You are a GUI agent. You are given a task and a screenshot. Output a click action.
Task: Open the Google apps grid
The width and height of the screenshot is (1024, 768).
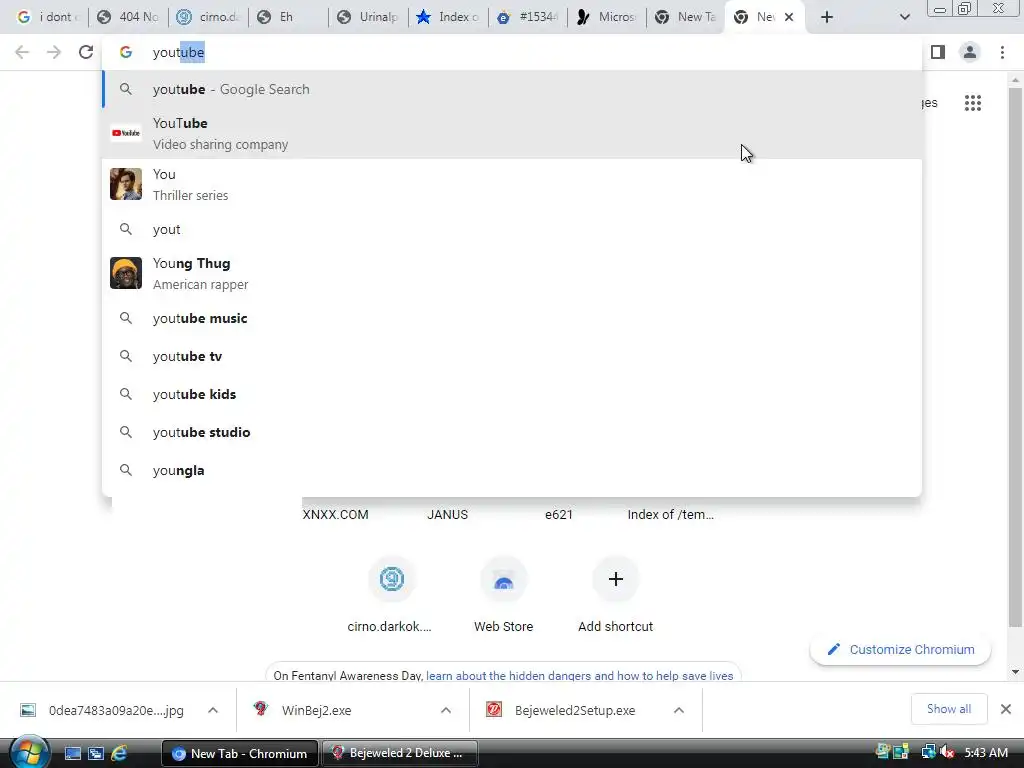point(973,103)
